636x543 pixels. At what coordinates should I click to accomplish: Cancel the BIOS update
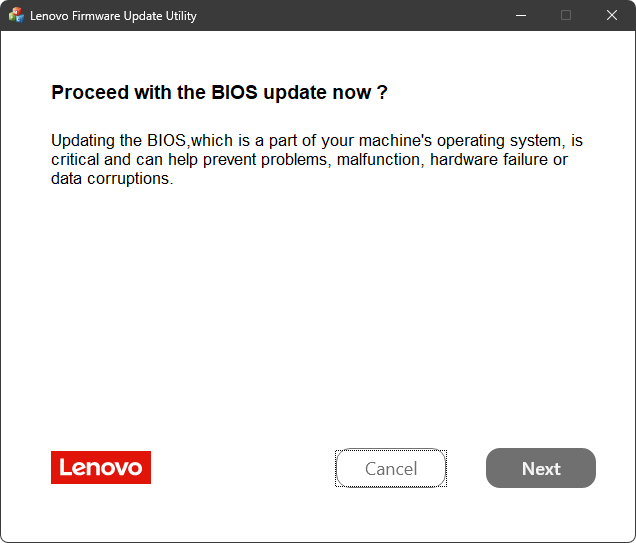[x=390, y=468]
